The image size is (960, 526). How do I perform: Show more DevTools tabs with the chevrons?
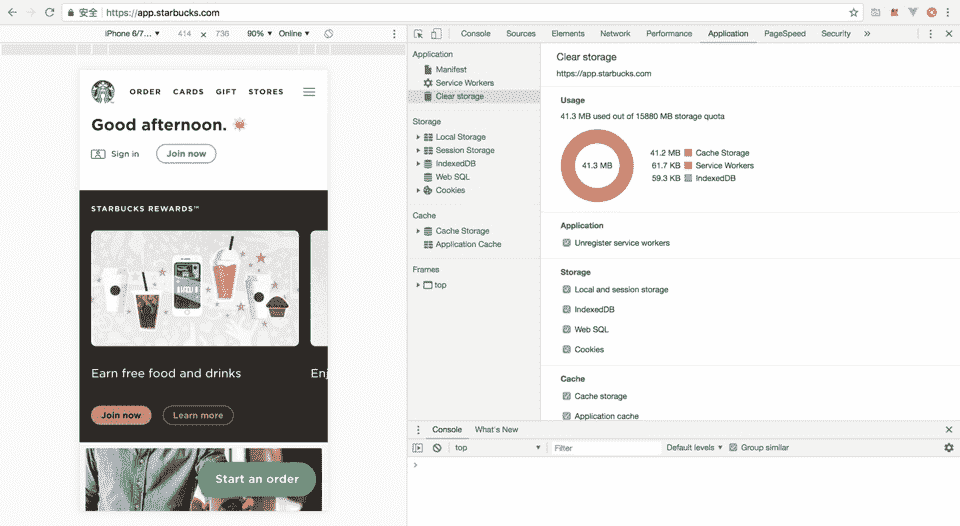click(x=867, y=34)
